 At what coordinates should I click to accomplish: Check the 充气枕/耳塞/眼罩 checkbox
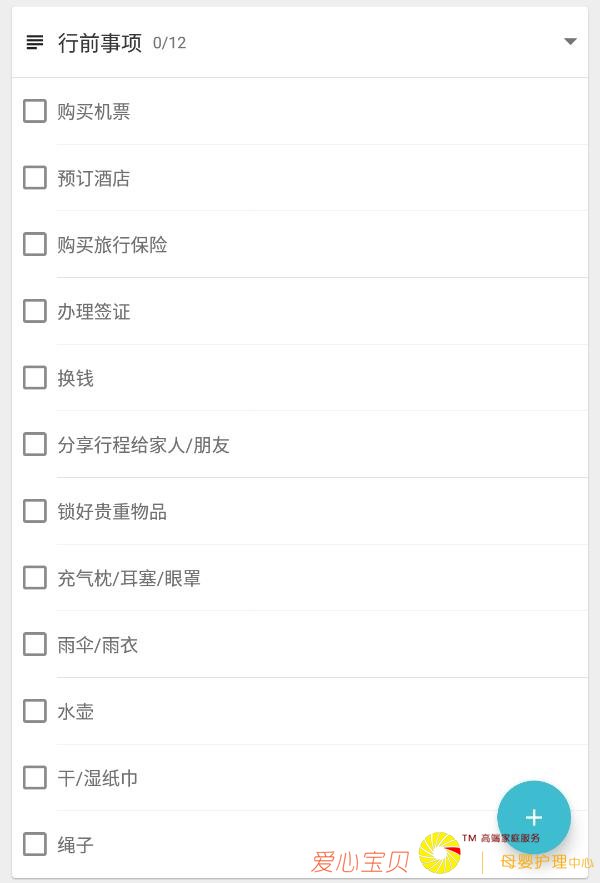coord(34,577)
